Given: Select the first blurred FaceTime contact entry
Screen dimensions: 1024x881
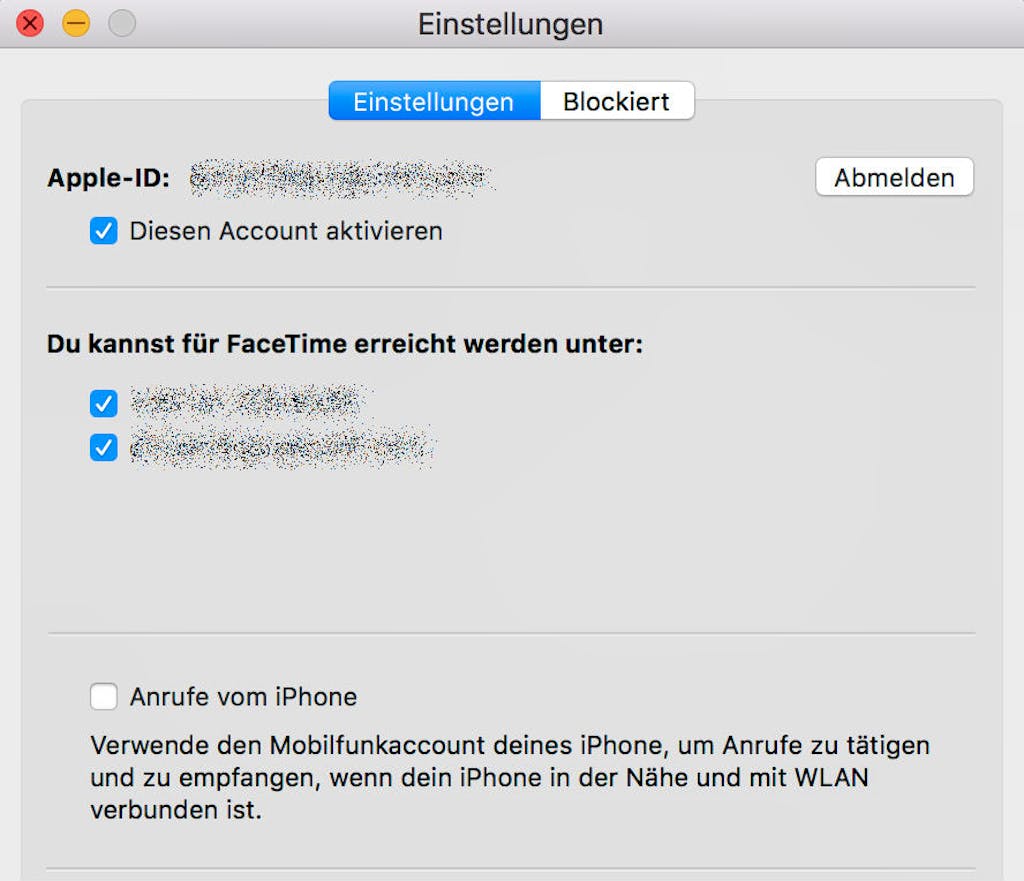Looking at the screenshot, I should coord(248,402).
